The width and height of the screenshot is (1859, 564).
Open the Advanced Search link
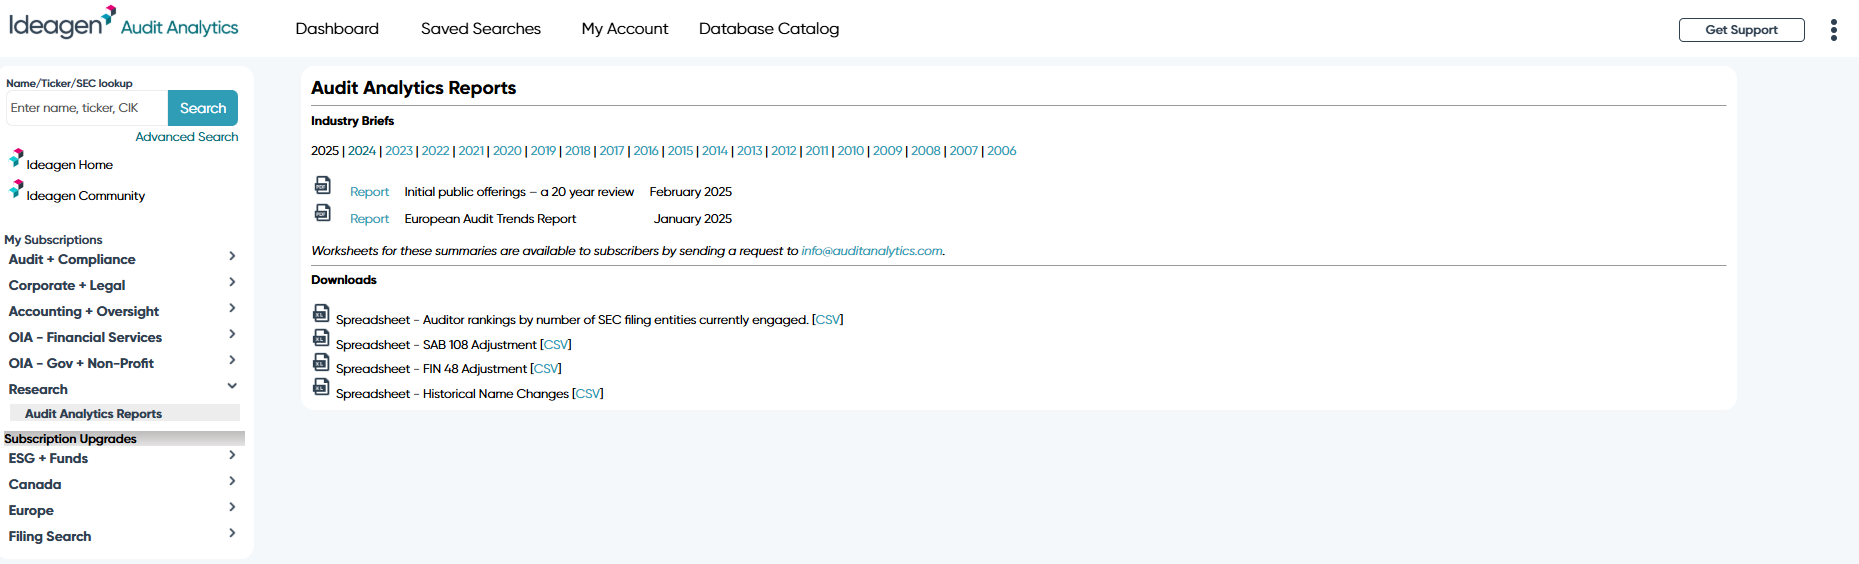(x=187, y=137)
